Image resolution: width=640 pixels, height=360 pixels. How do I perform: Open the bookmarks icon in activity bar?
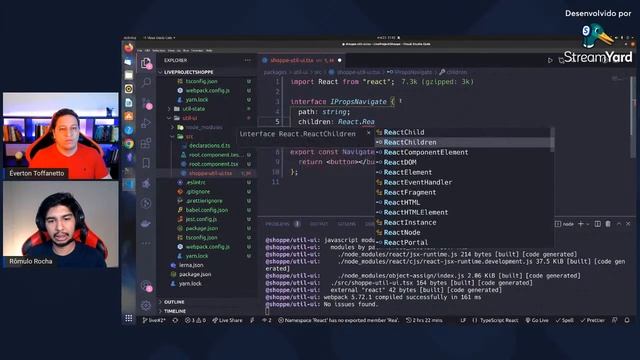pos(146,163)
